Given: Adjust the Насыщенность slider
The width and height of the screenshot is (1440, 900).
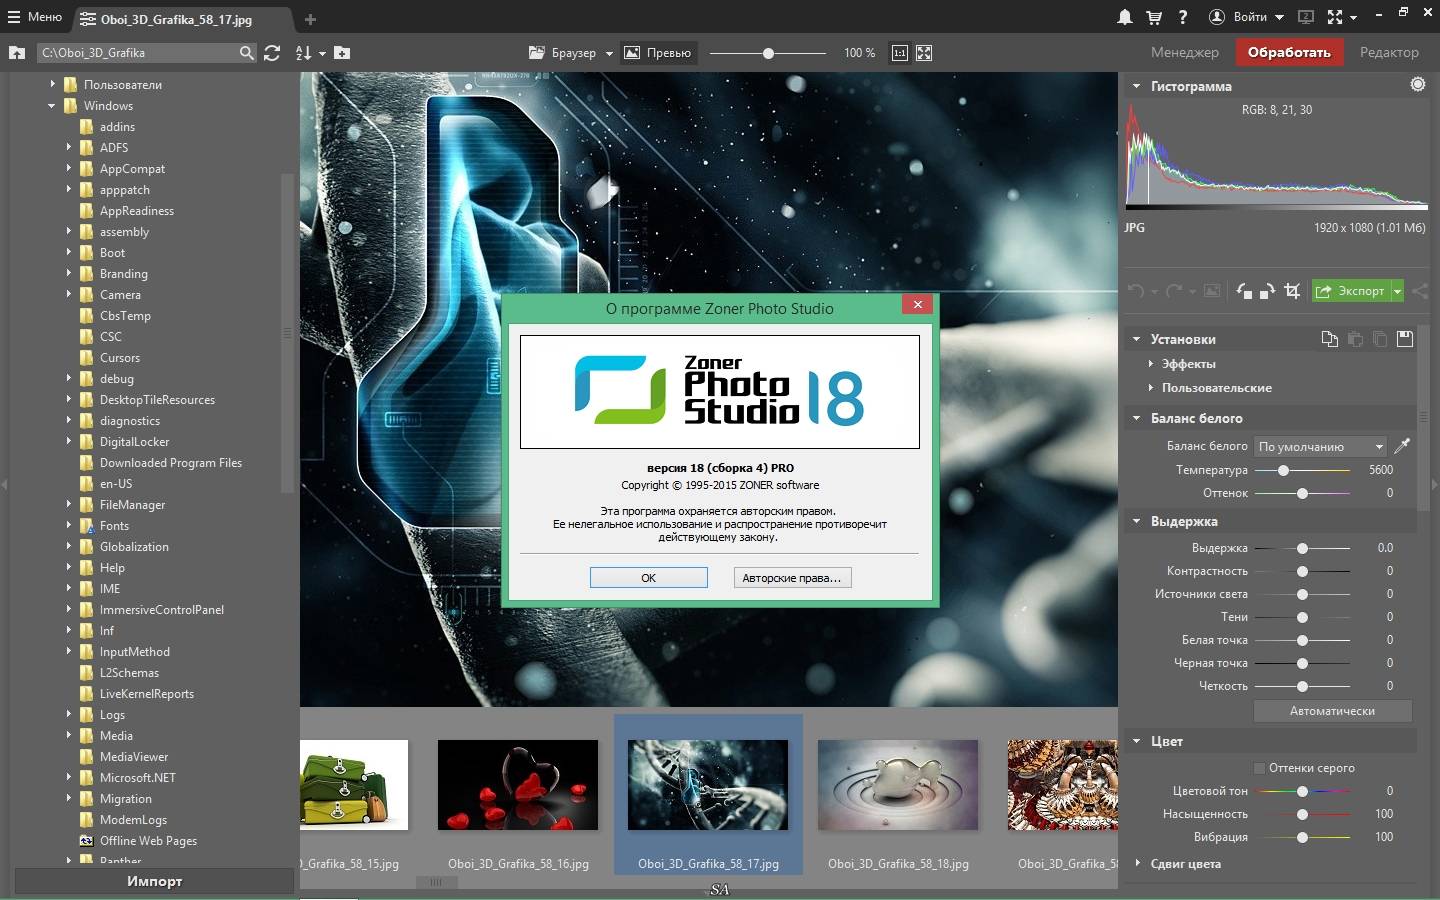Looking at the screenshot, I should pyautogui.click(x=1302, y=814).
